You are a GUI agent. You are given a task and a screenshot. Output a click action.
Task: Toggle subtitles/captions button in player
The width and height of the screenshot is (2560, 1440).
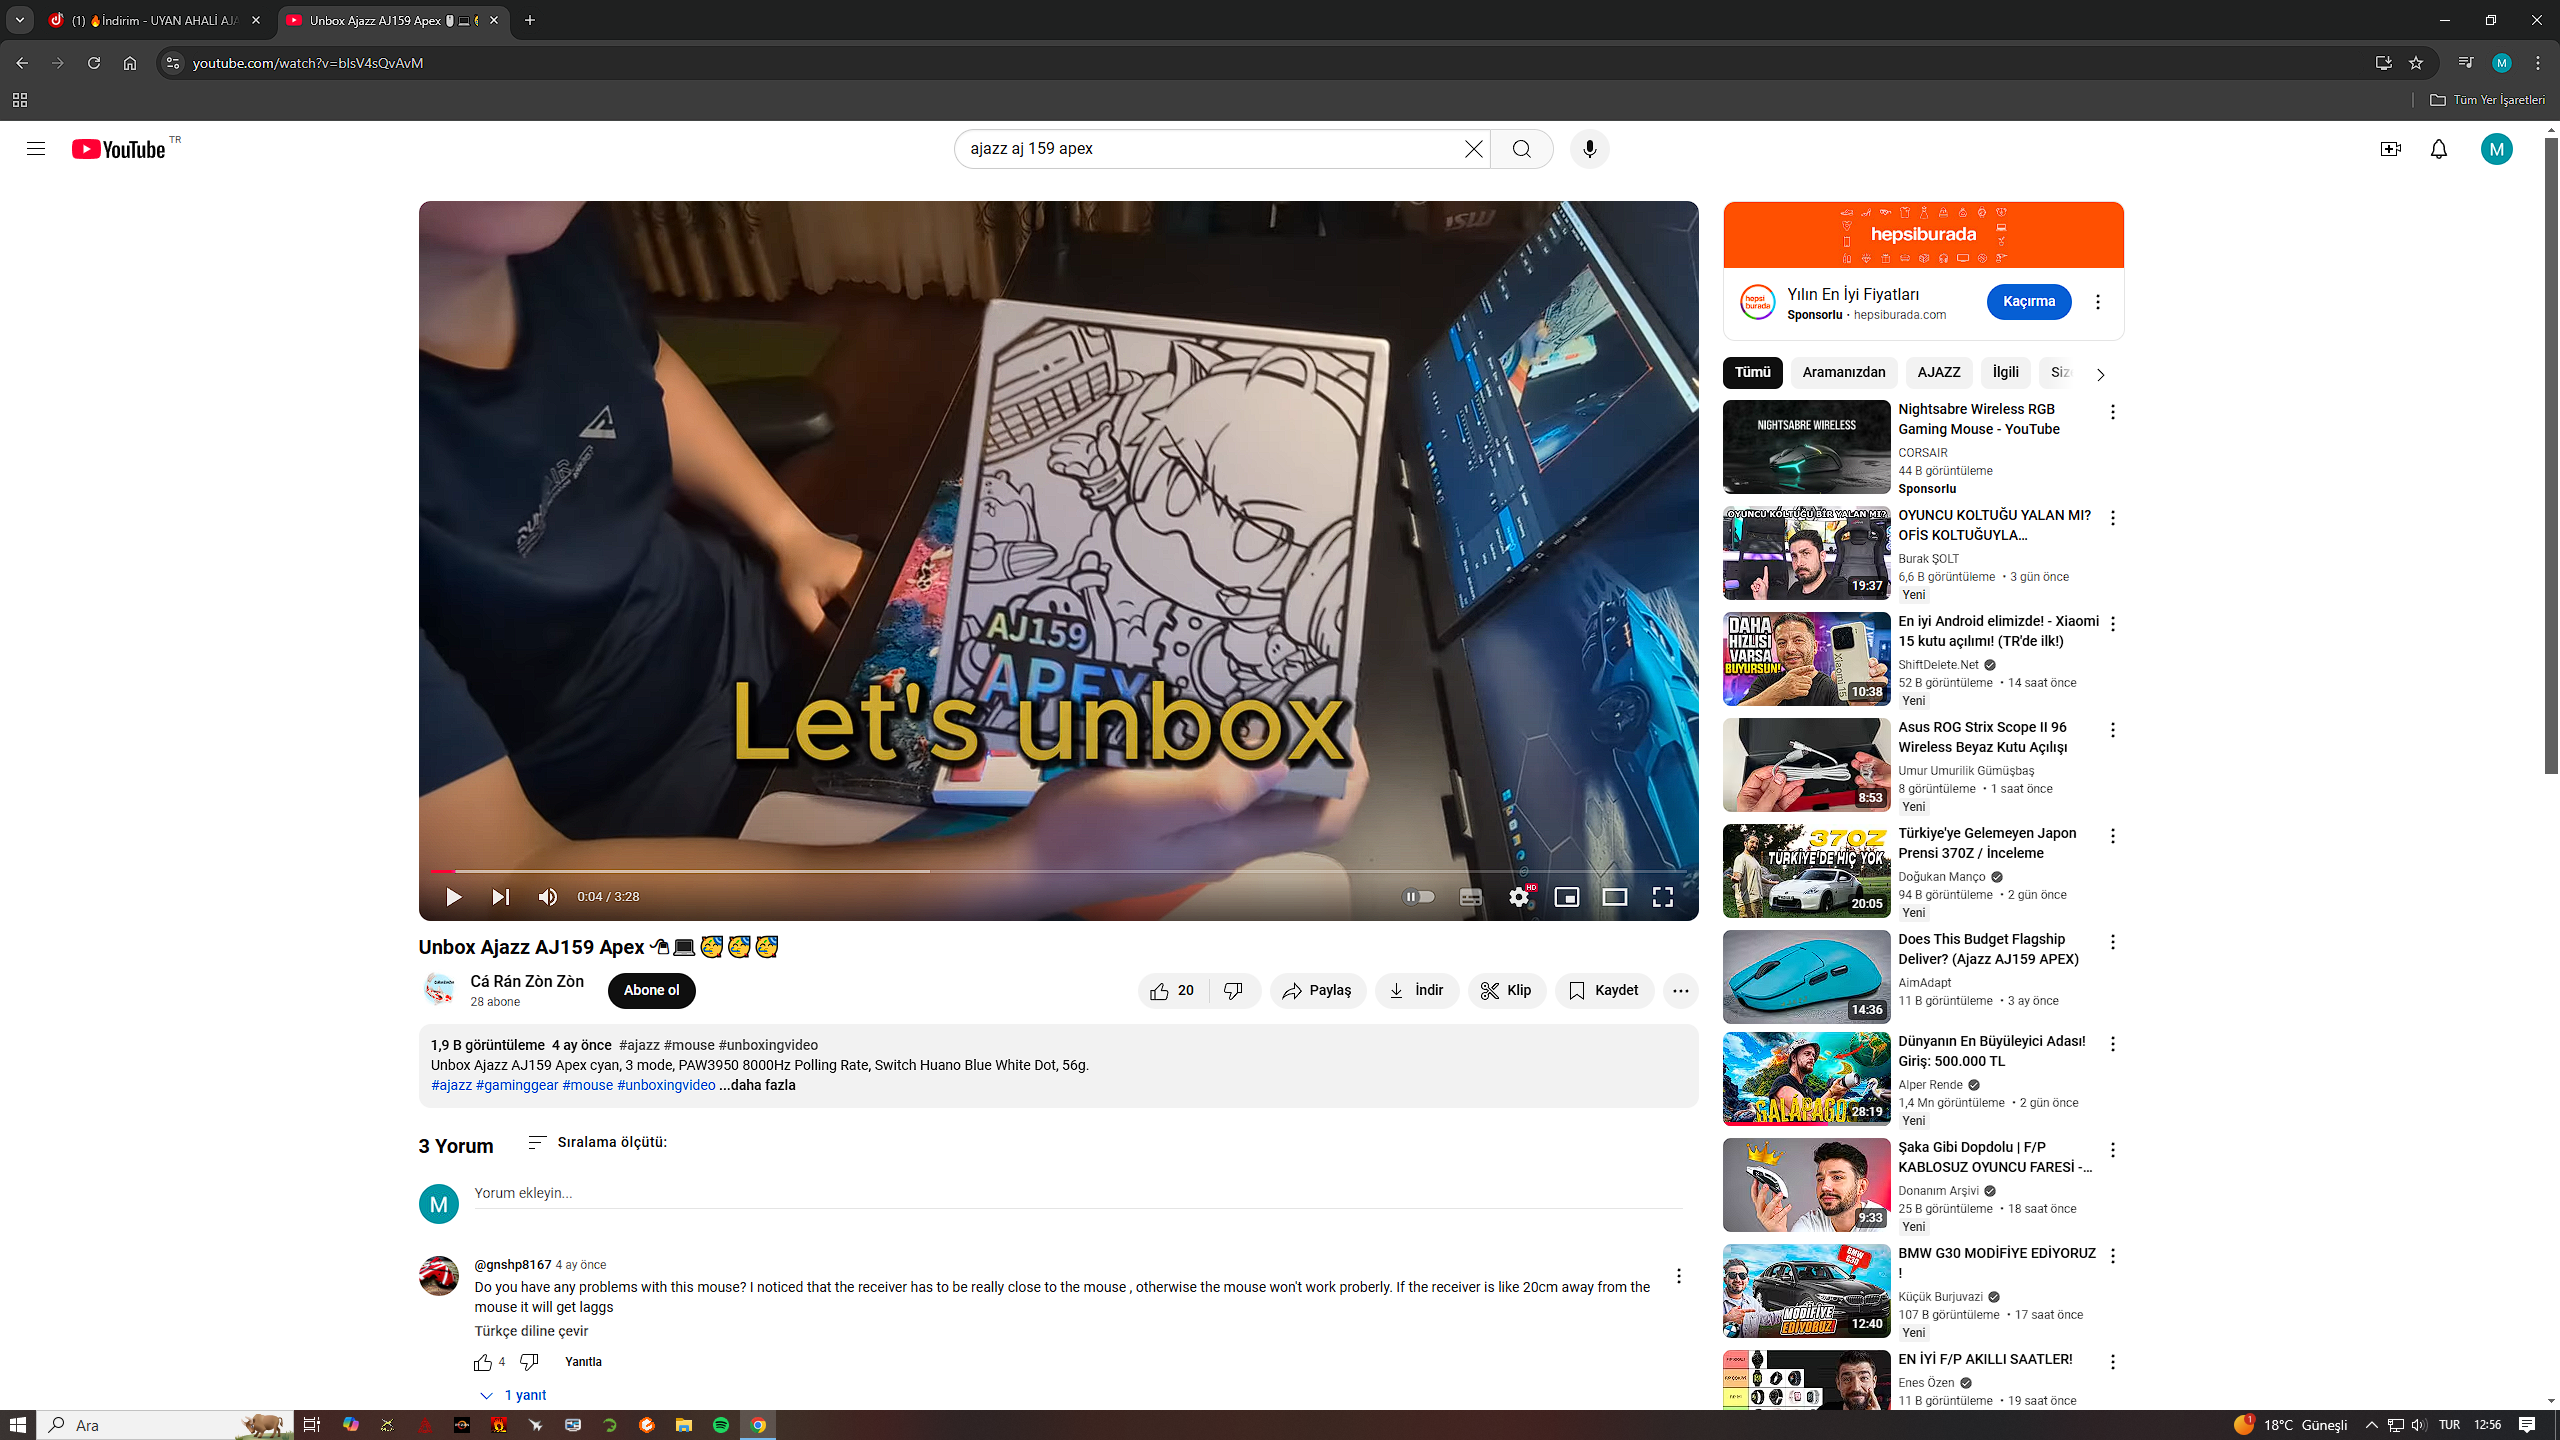coord(1470,897)
